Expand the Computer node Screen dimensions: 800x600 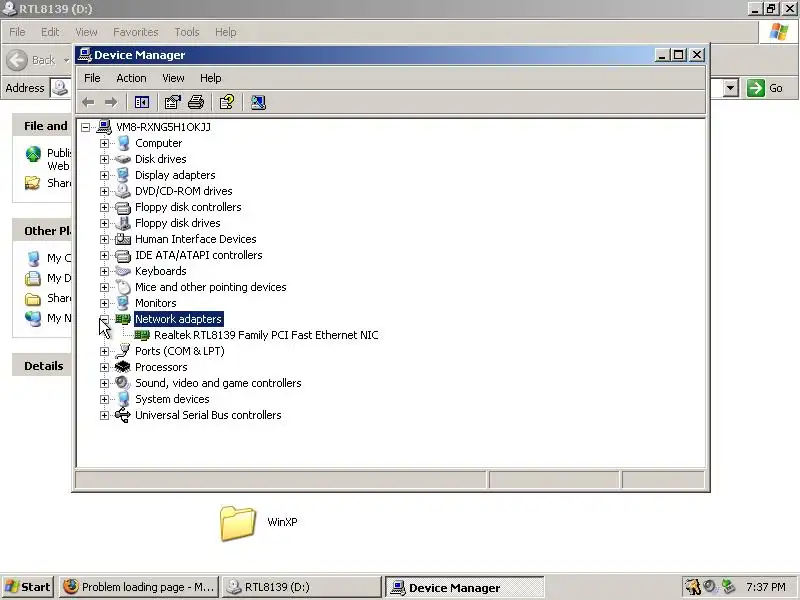pos(104,143)
